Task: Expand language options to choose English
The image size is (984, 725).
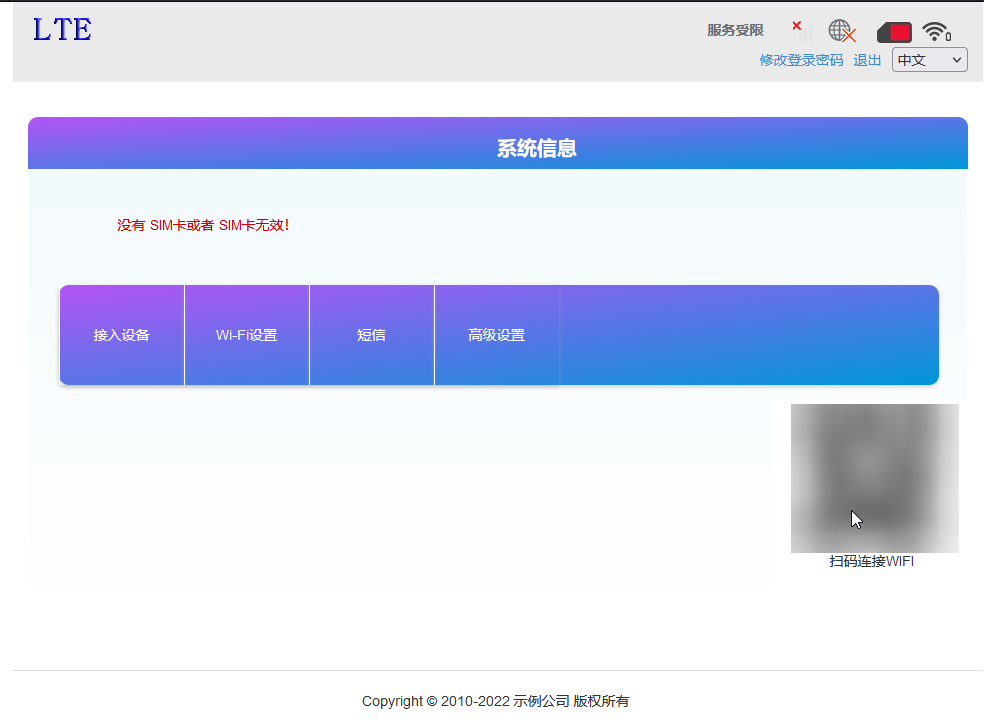Action: pos(929,59)
